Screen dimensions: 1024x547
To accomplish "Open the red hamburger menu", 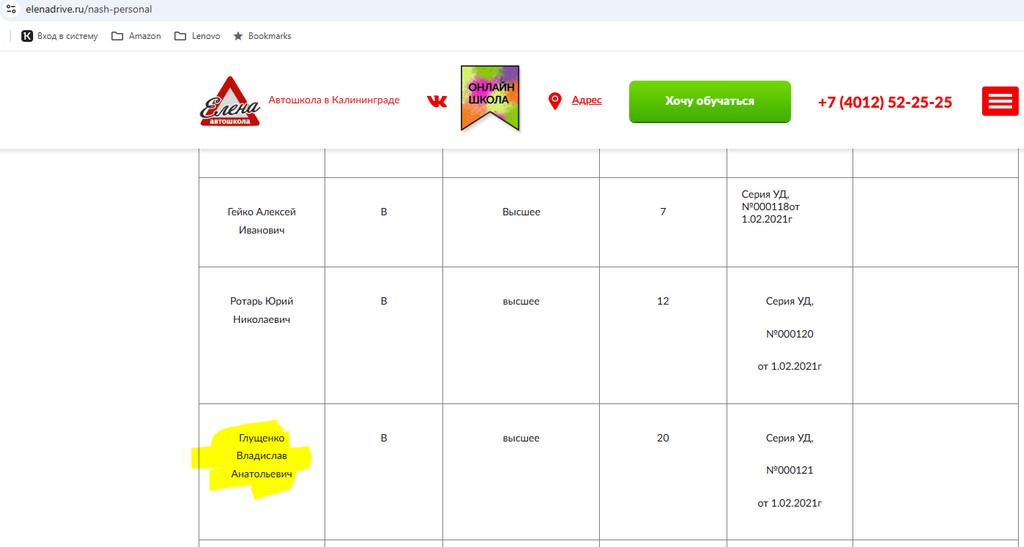I will (1000, 101).
